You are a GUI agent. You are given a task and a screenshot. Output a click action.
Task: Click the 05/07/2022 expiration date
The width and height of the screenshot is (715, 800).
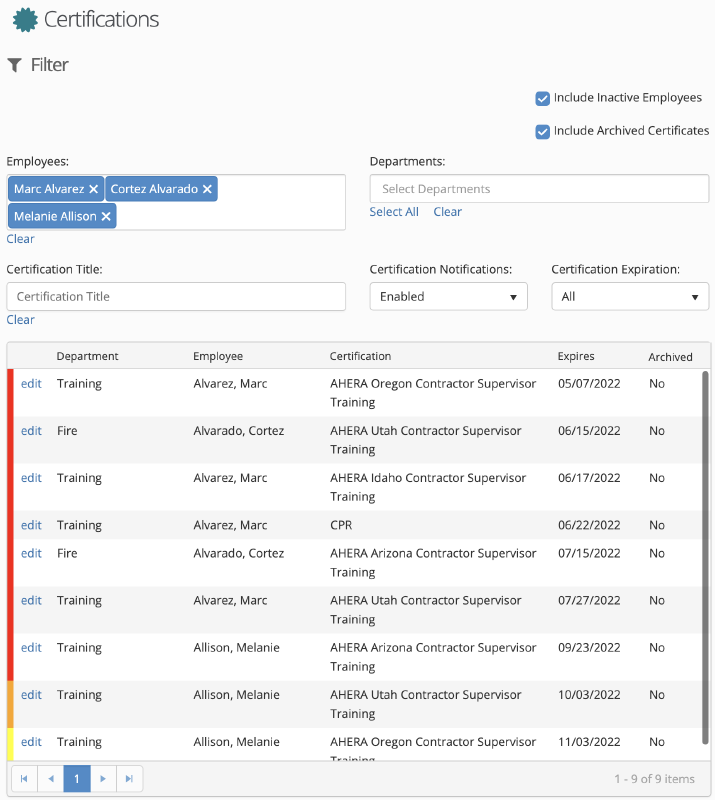(589, 384)
